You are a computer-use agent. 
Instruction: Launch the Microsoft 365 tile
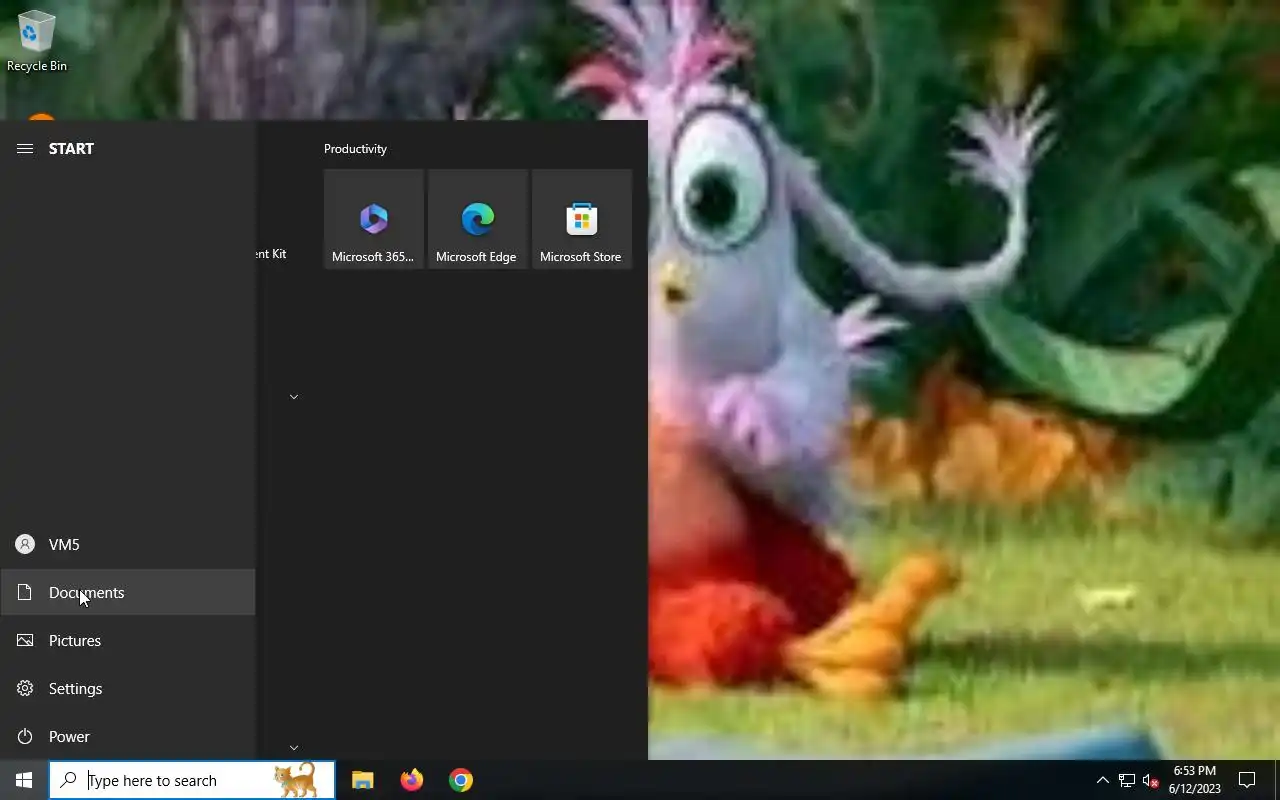(374, 219)
